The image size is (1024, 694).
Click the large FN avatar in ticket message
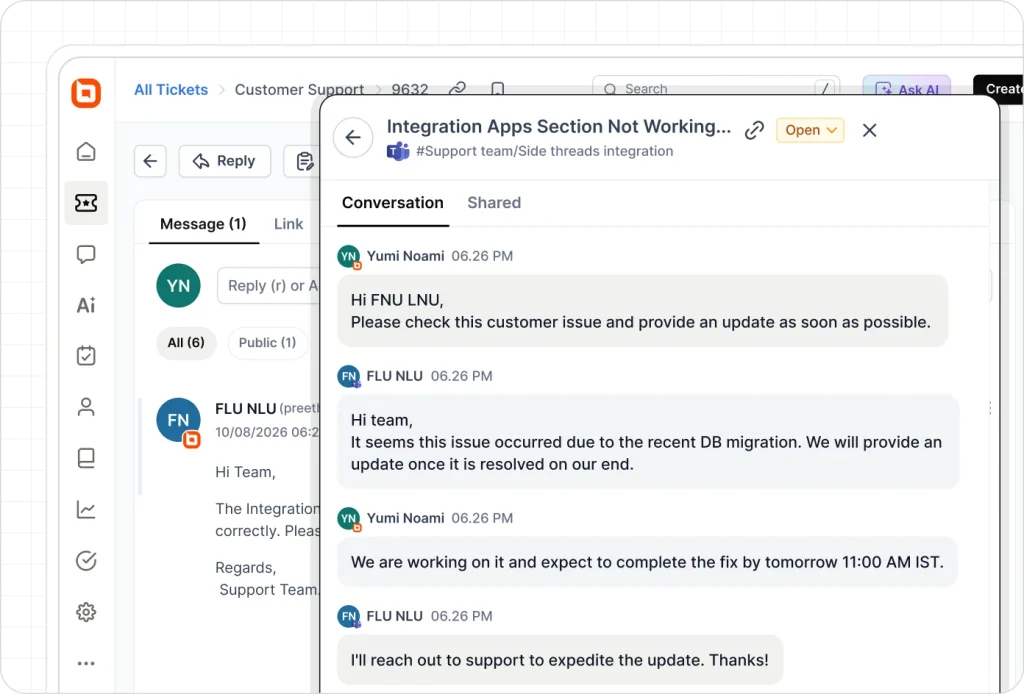click(x=178, y=420)
